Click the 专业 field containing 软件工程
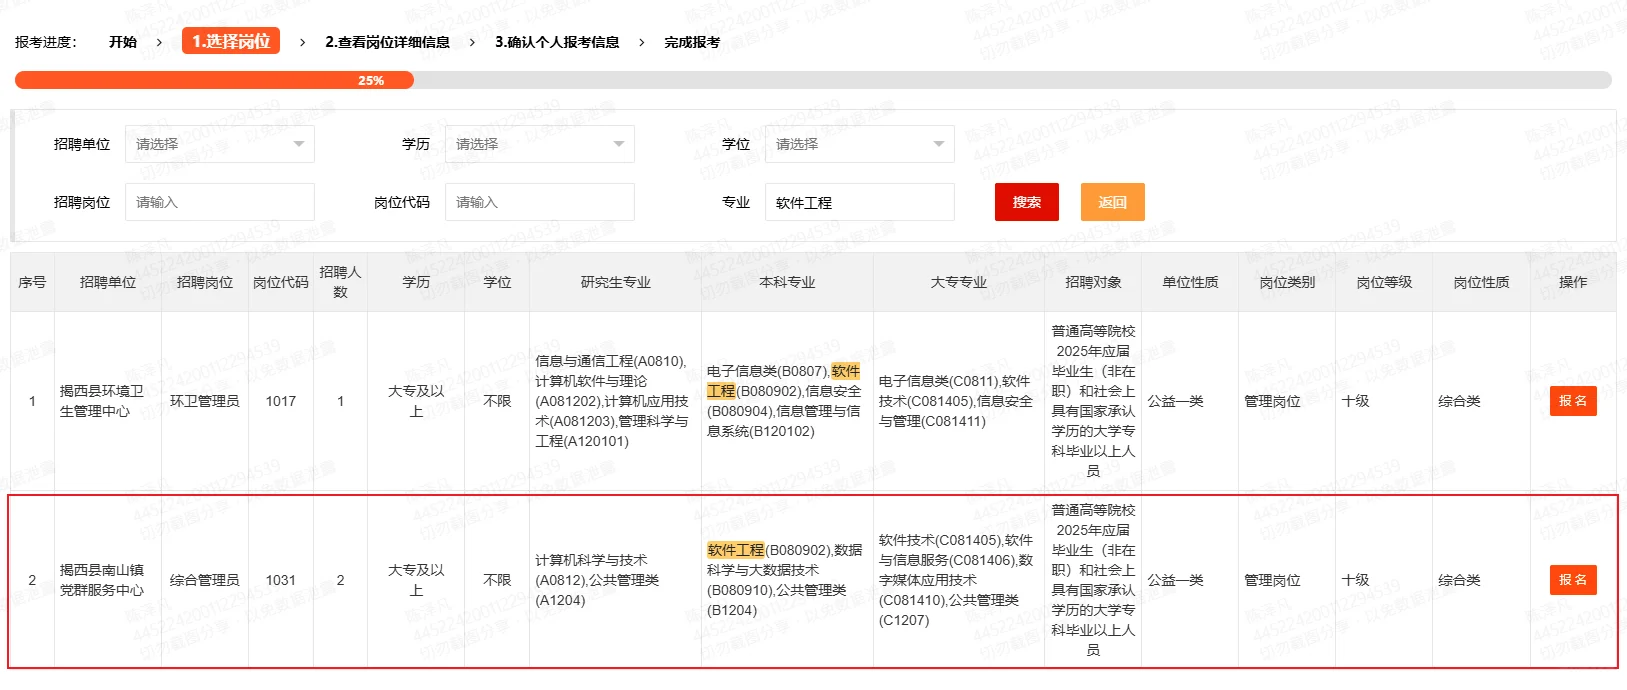This screenshot has height=690, width=1627. (x=859, y=202)
